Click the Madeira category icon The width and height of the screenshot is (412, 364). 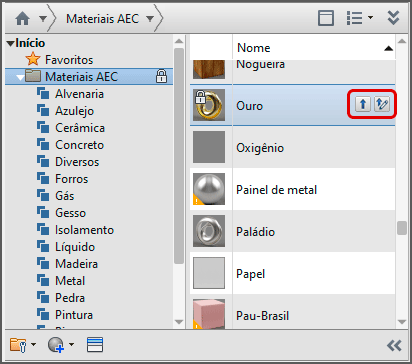43,263
